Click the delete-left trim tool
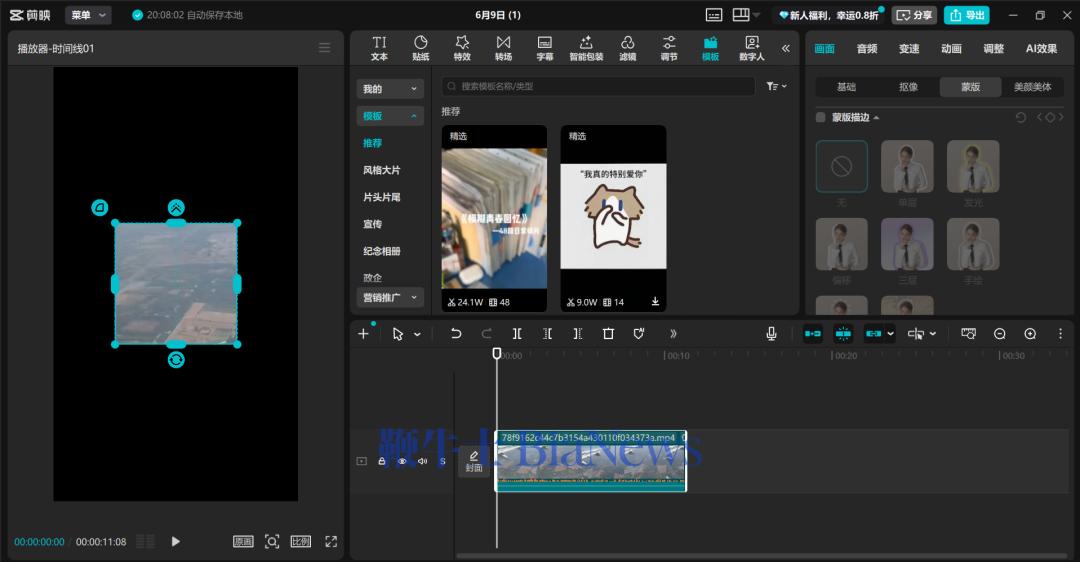1080x562 pixels. click(x=547, y=334)
